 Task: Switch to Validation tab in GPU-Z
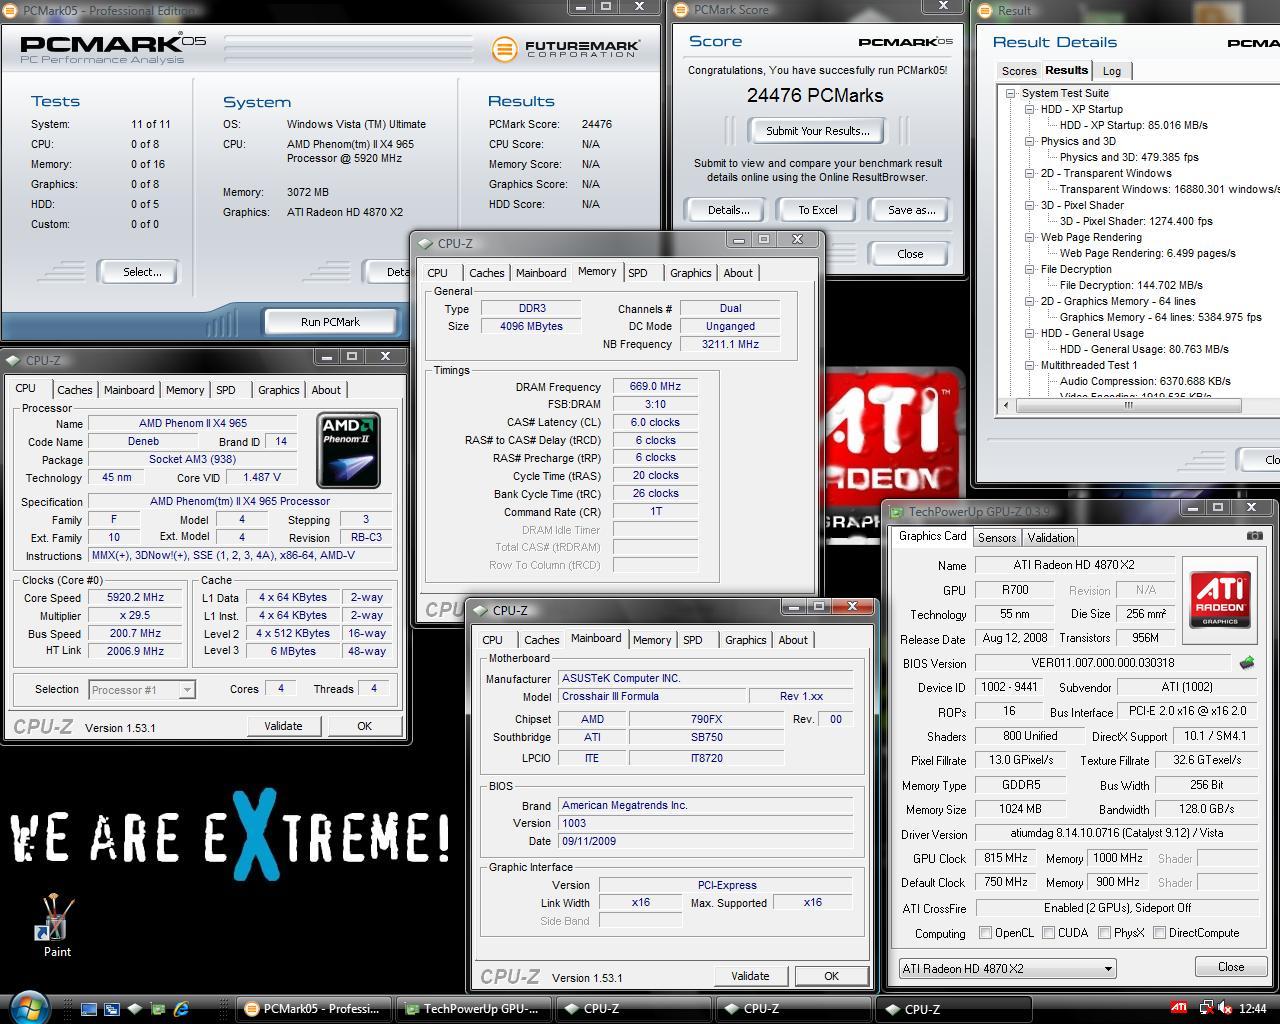click(x=1051, y=537)
